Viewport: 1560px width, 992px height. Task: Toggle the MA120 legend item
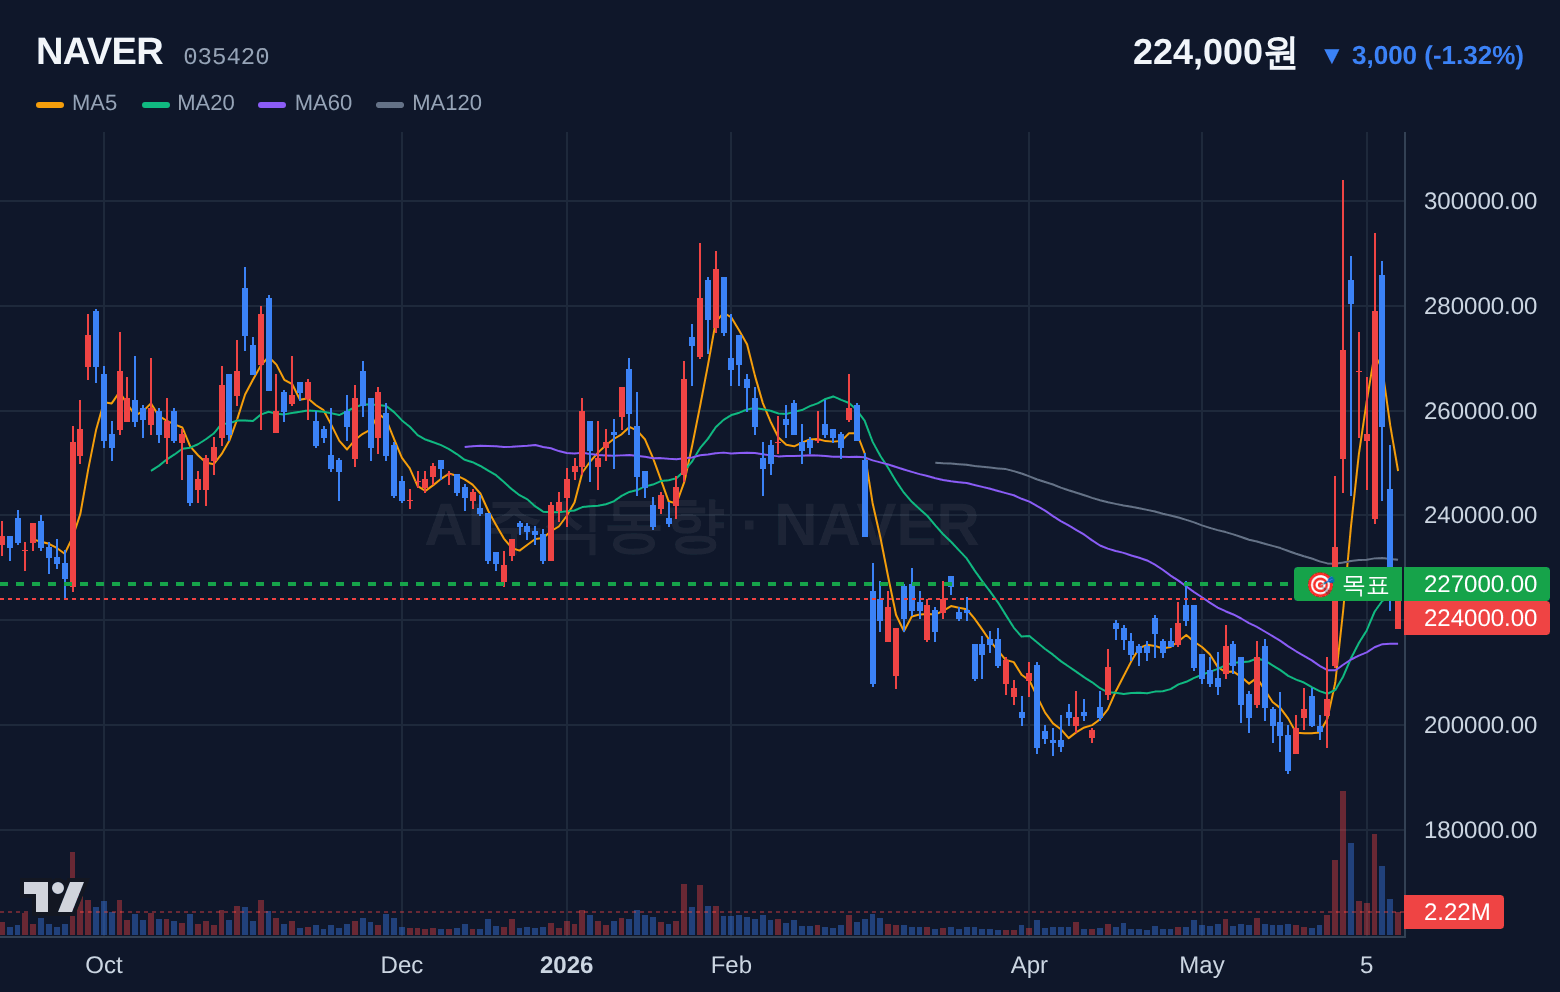429,103
